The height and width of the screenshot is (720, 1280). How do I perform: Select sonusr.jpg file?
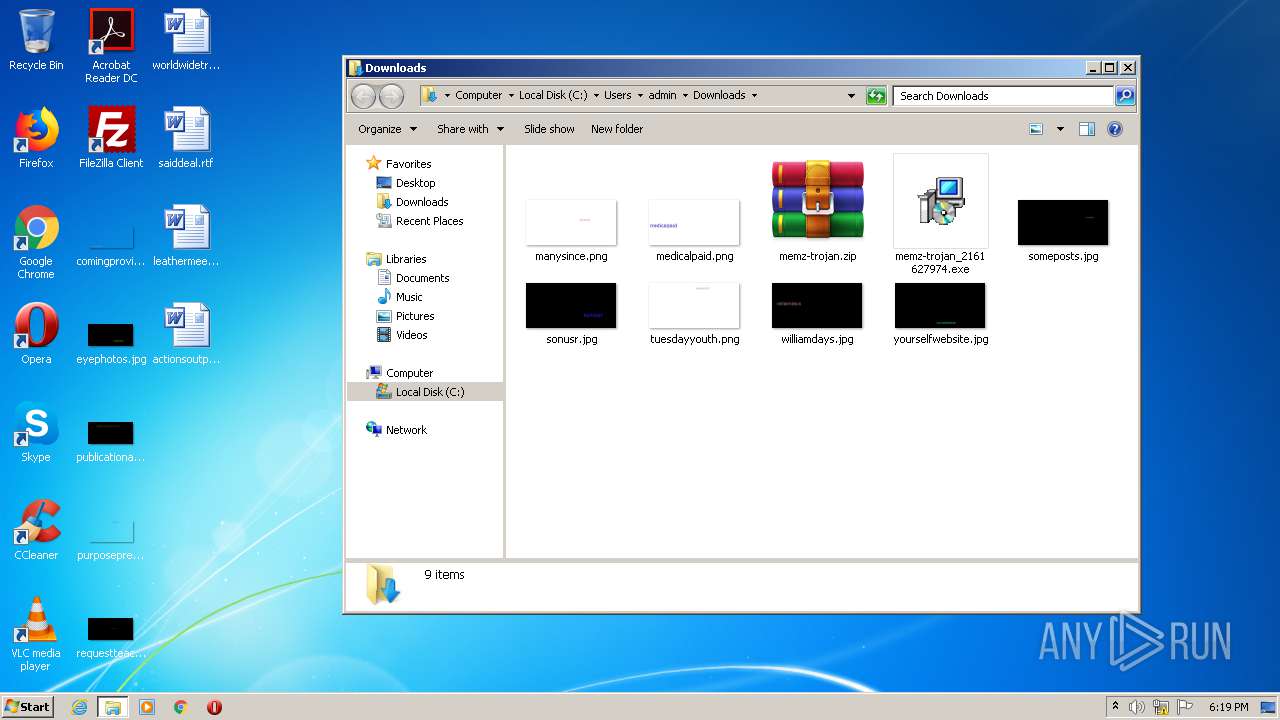pos(571,313)
